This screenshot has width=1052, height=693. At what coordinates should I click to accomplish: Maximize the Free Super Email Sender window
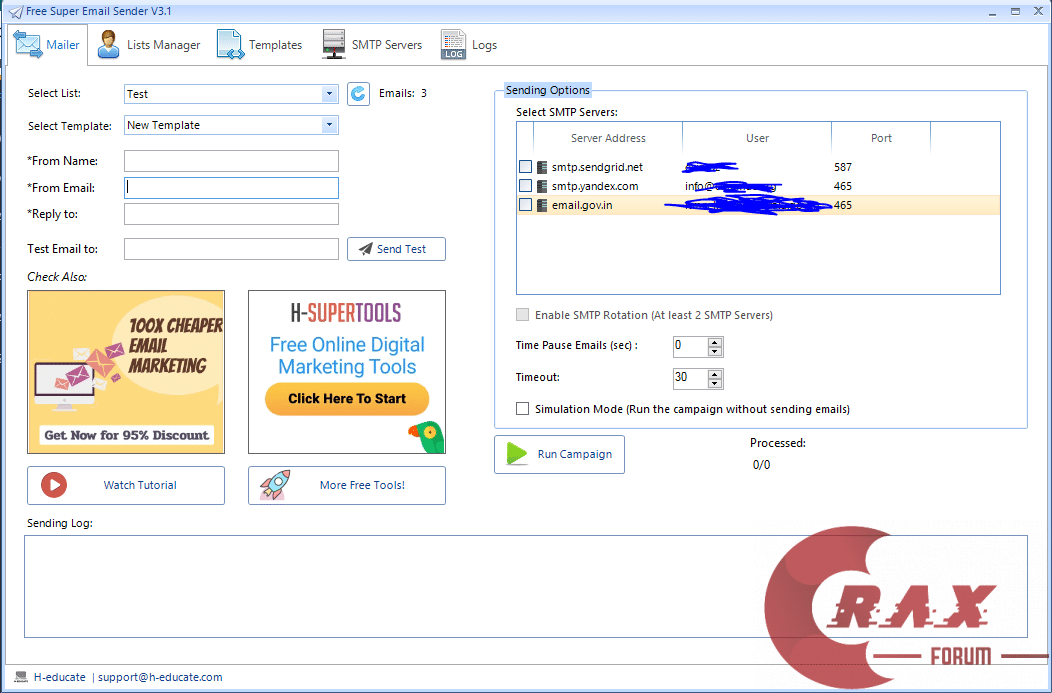pyautogui.click(x=1015, y=11)
